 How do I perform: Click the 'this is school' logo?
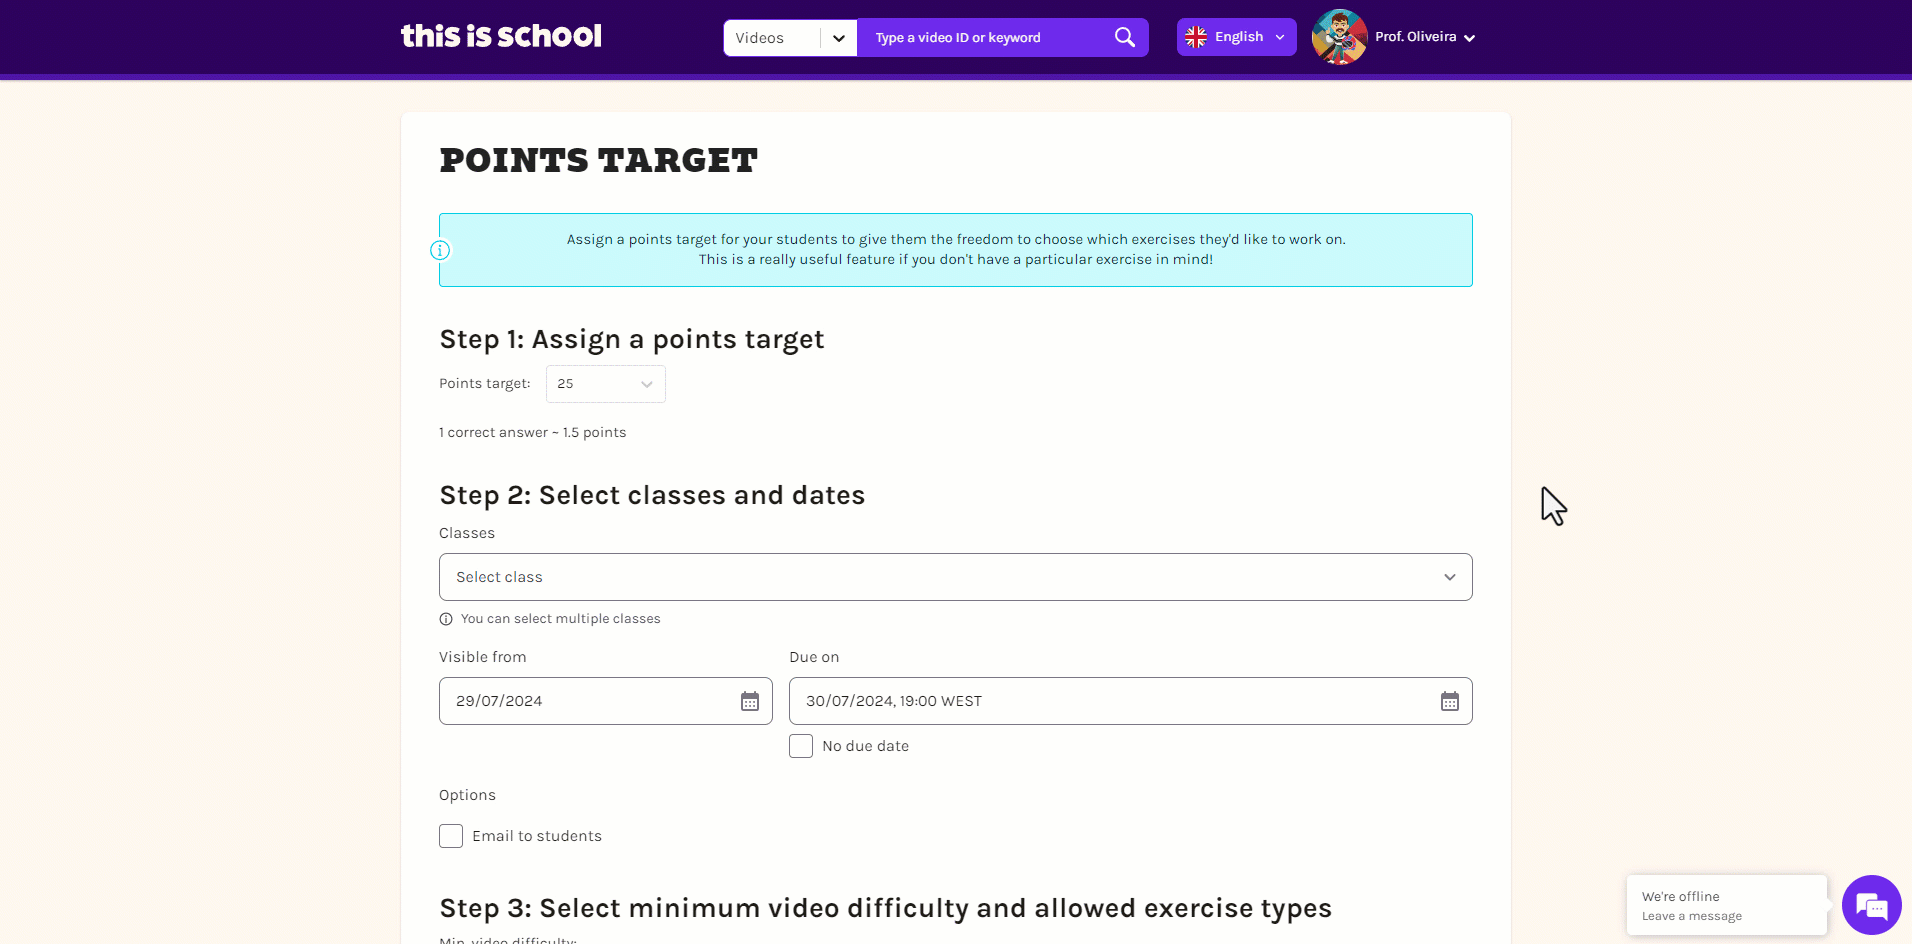click(501, 36)
